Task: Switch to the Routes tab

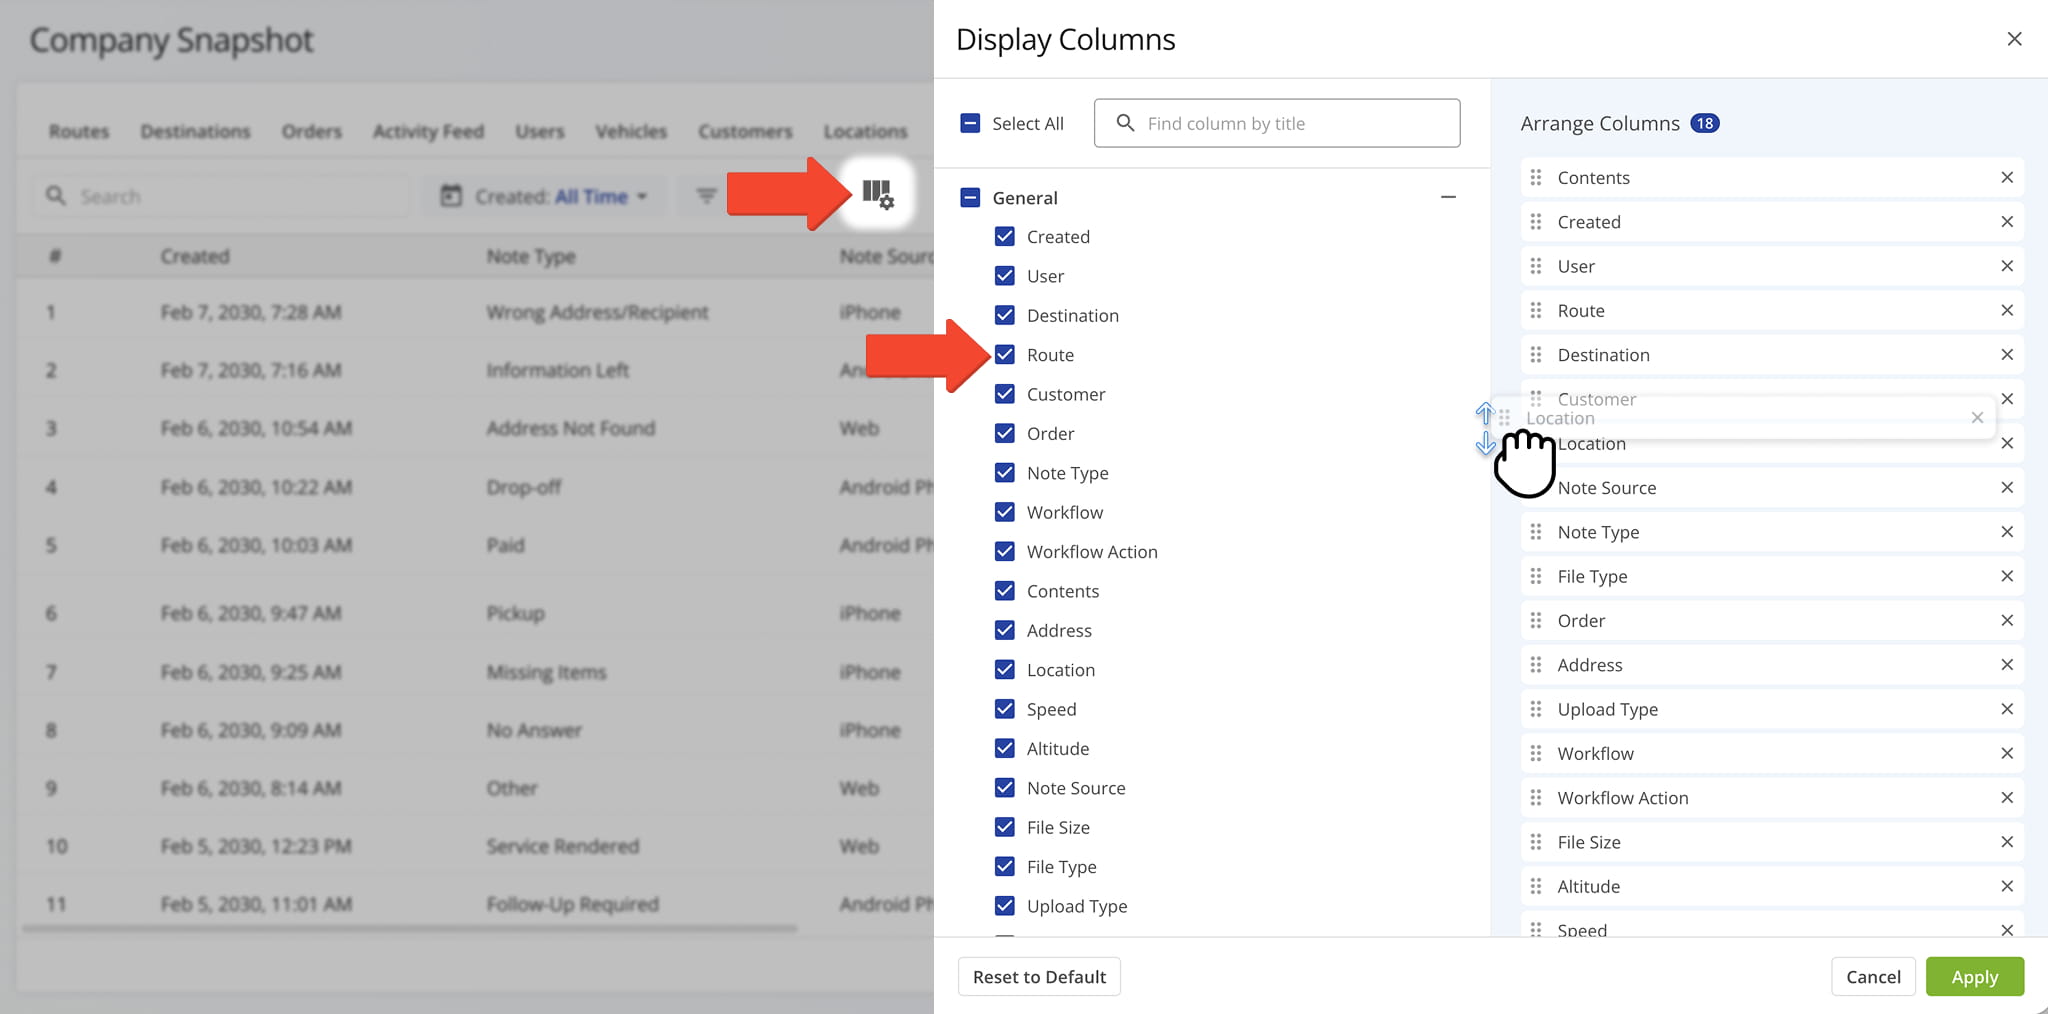Action: point(79,131)
